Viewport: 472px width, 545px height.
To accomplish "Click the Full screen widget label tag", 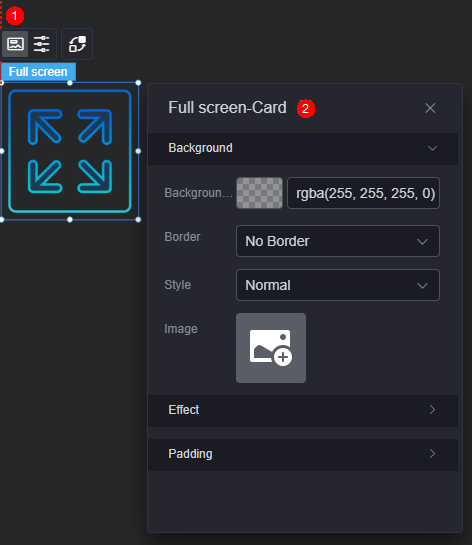I will (x=38, y=72).
